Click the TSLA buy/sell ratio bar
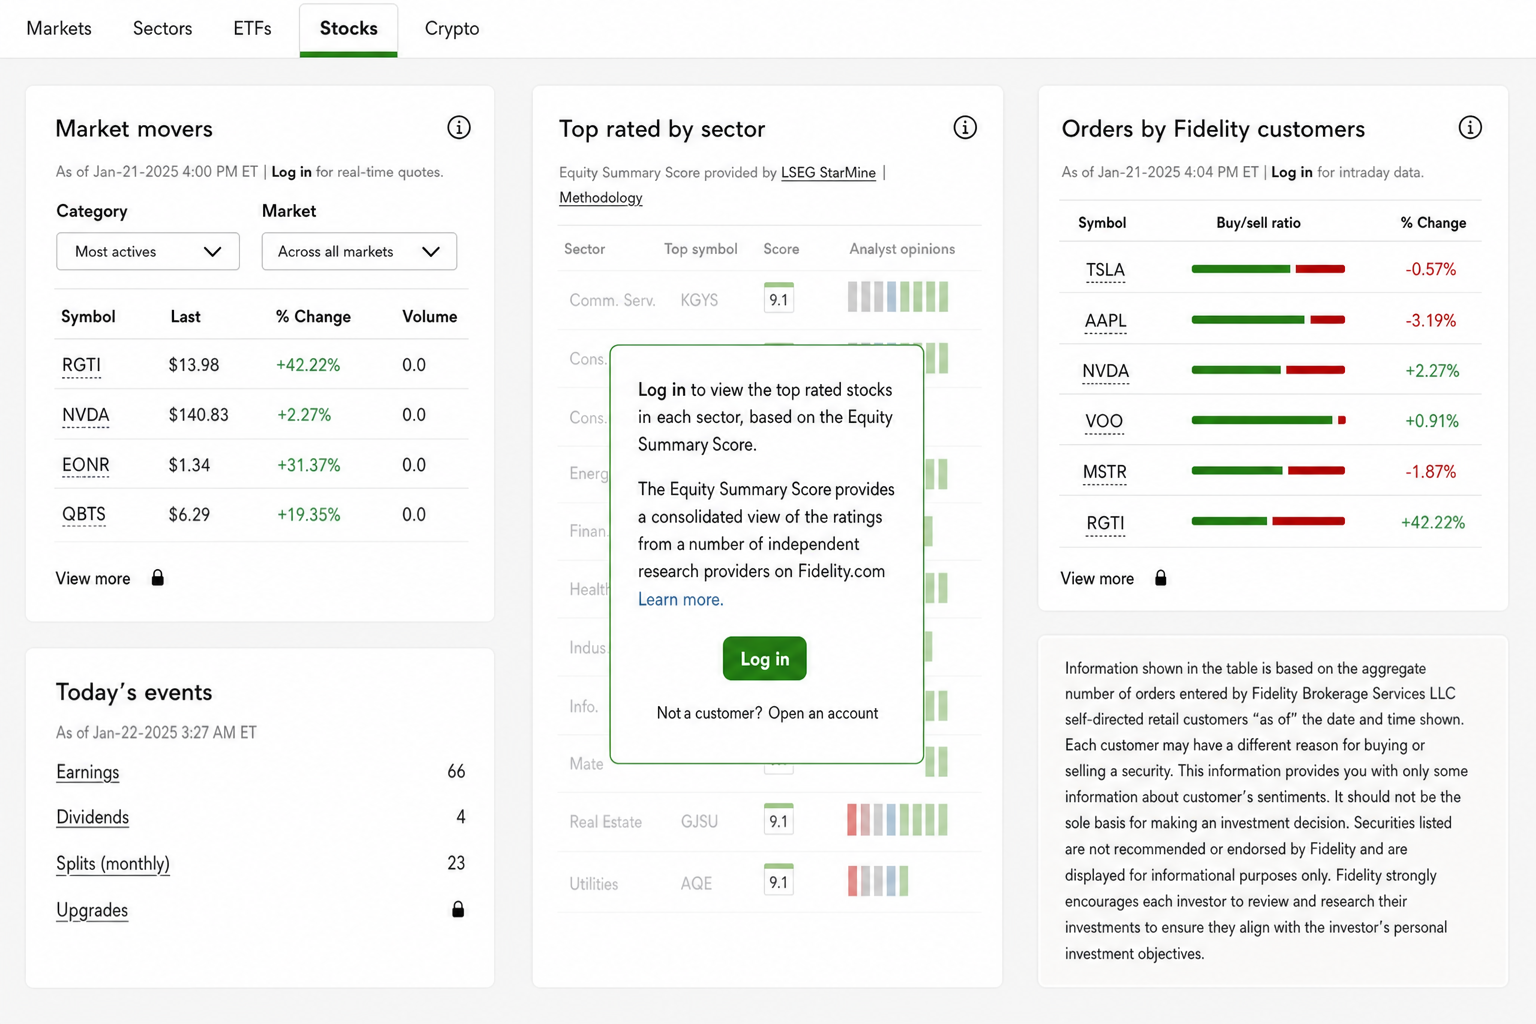Screen dimensions: 1536x1024 point(1268,269)
